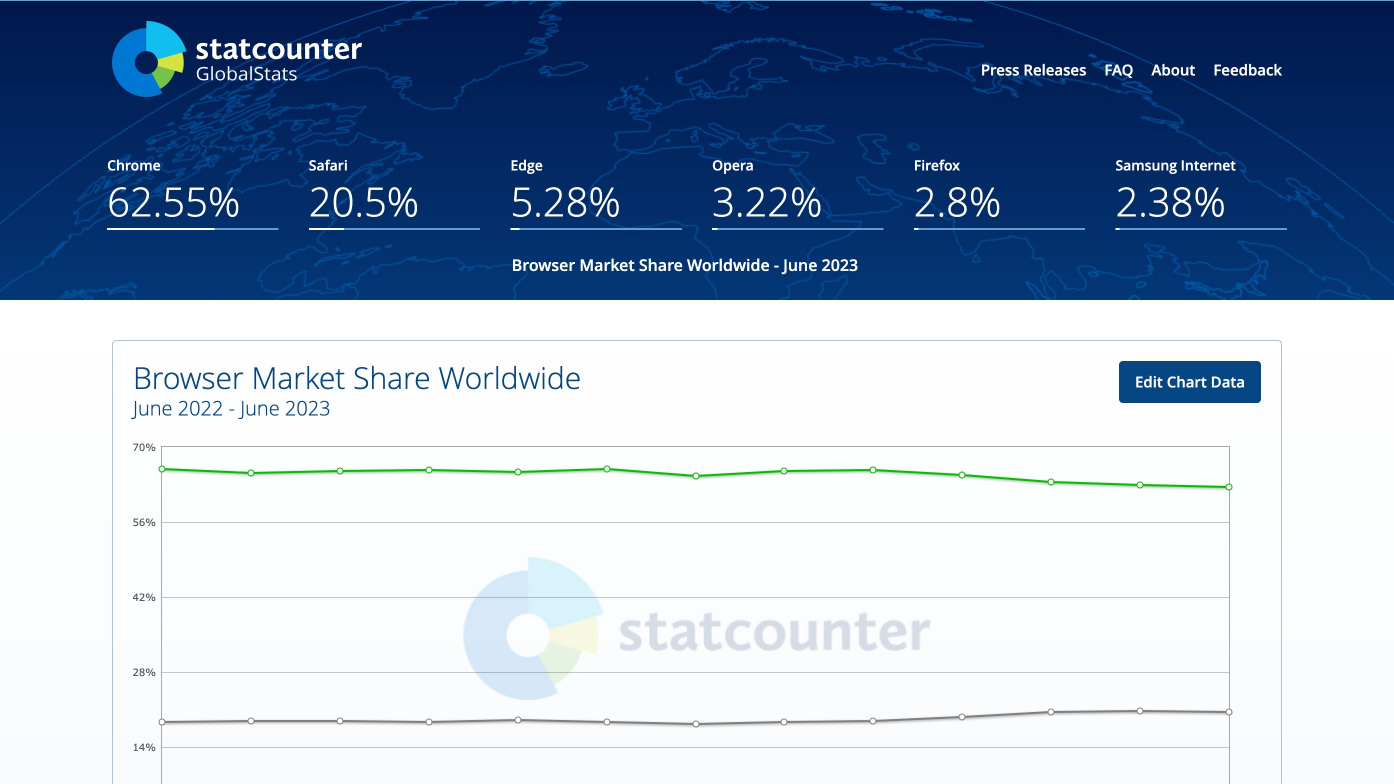Click the last data point on gray Safari line

[1229, 712]
